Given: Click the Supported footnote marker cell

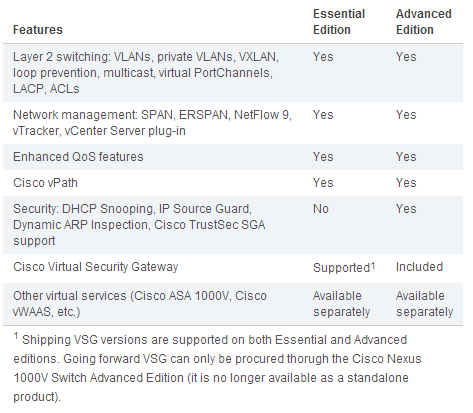Looking at the screenshot, I should [x=344, y=268].
